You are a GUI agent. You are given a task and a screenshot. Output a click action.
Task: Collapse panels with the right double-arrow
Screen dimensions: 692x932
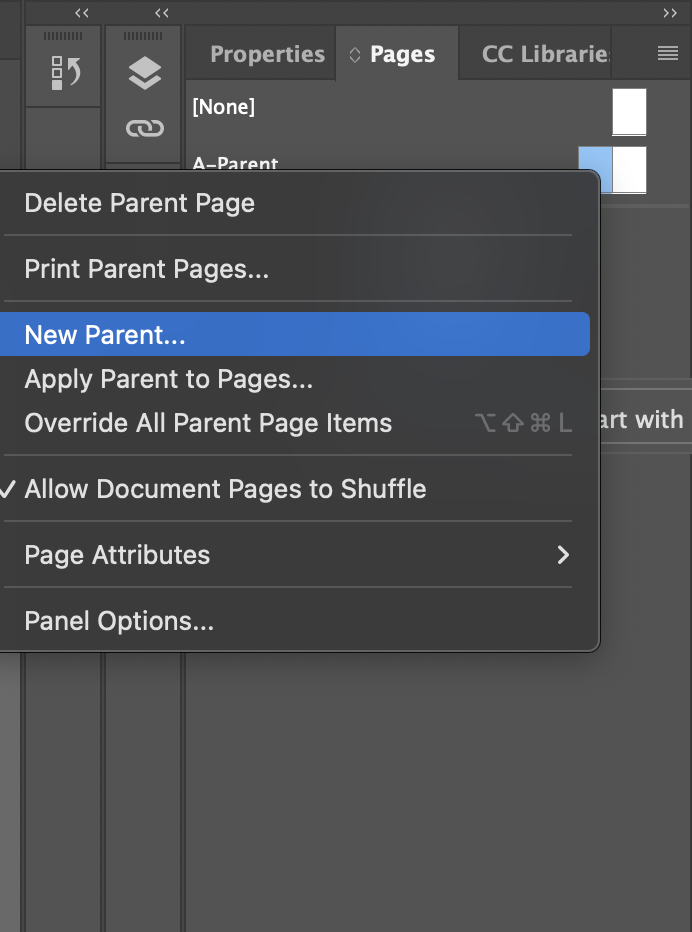pyautogui.click(x=670, y=13)
